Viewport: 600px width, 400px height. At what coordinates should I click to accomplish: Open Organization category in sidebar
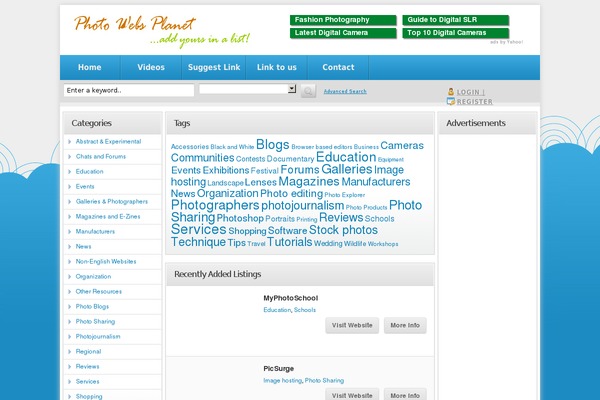93,276
